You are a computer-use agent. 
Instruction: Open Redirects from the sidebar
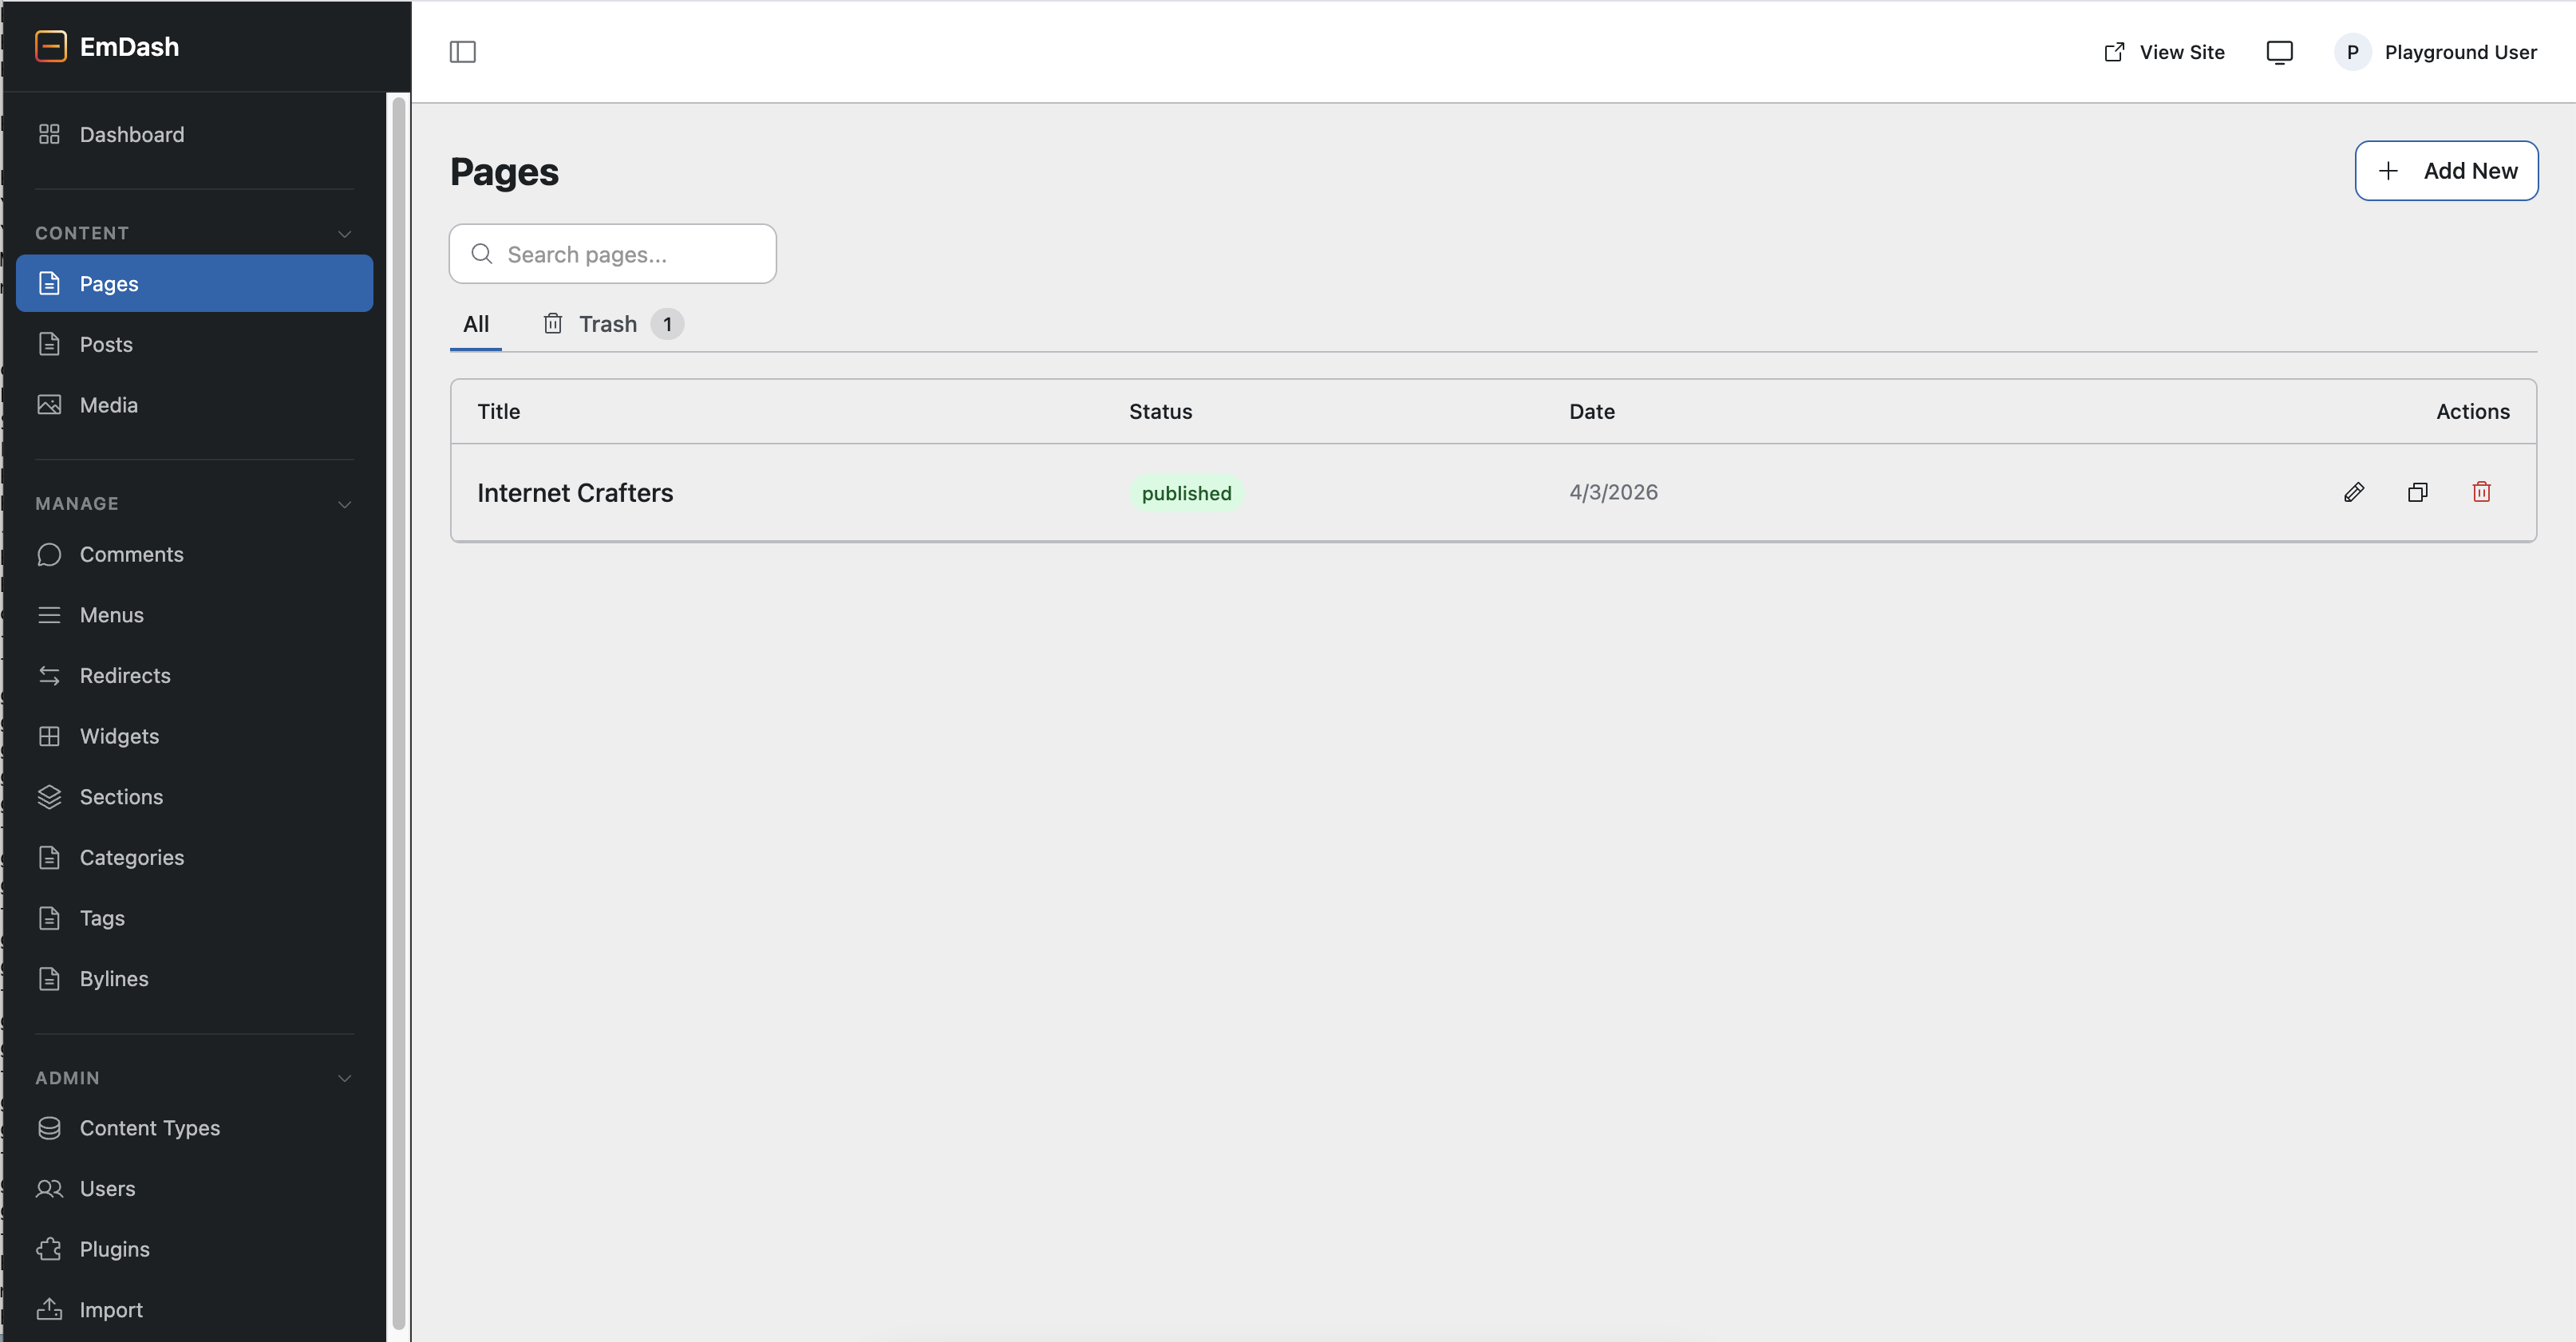click(x=125, y=675)
